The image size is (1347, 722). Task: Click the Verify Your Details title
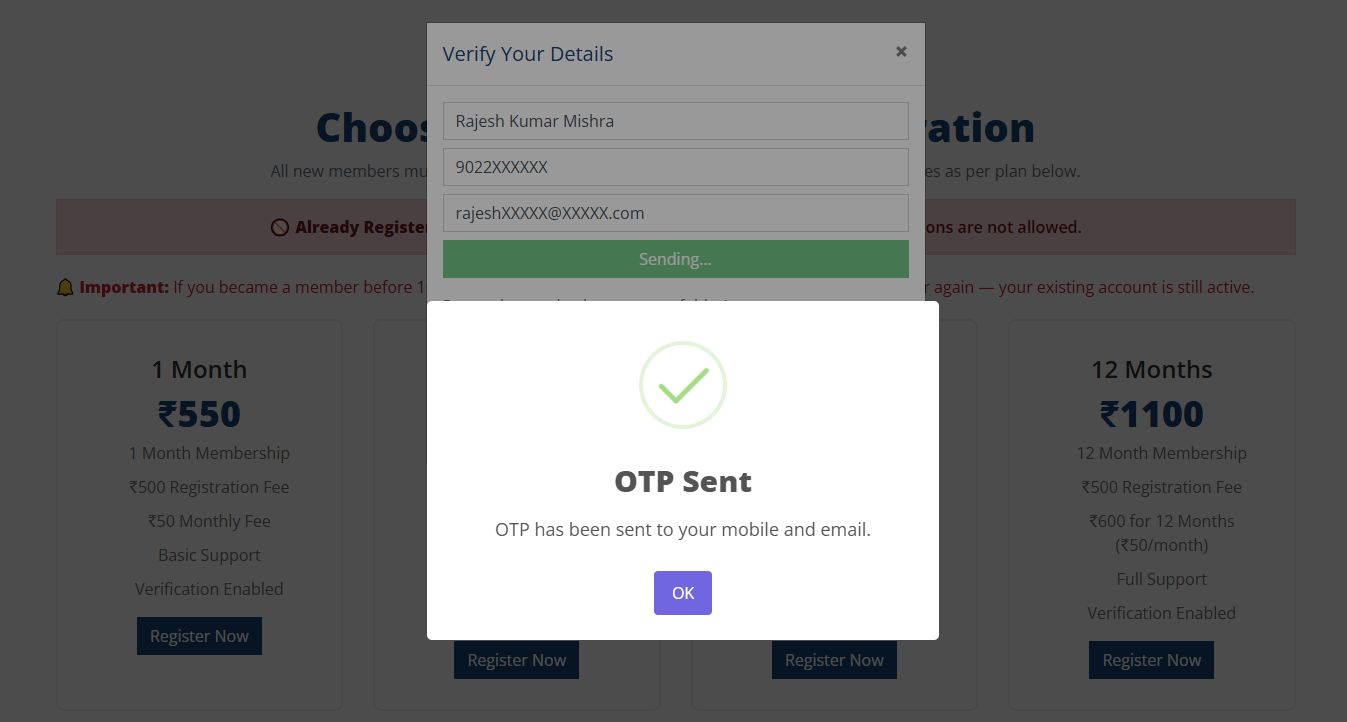pos(528,54)
